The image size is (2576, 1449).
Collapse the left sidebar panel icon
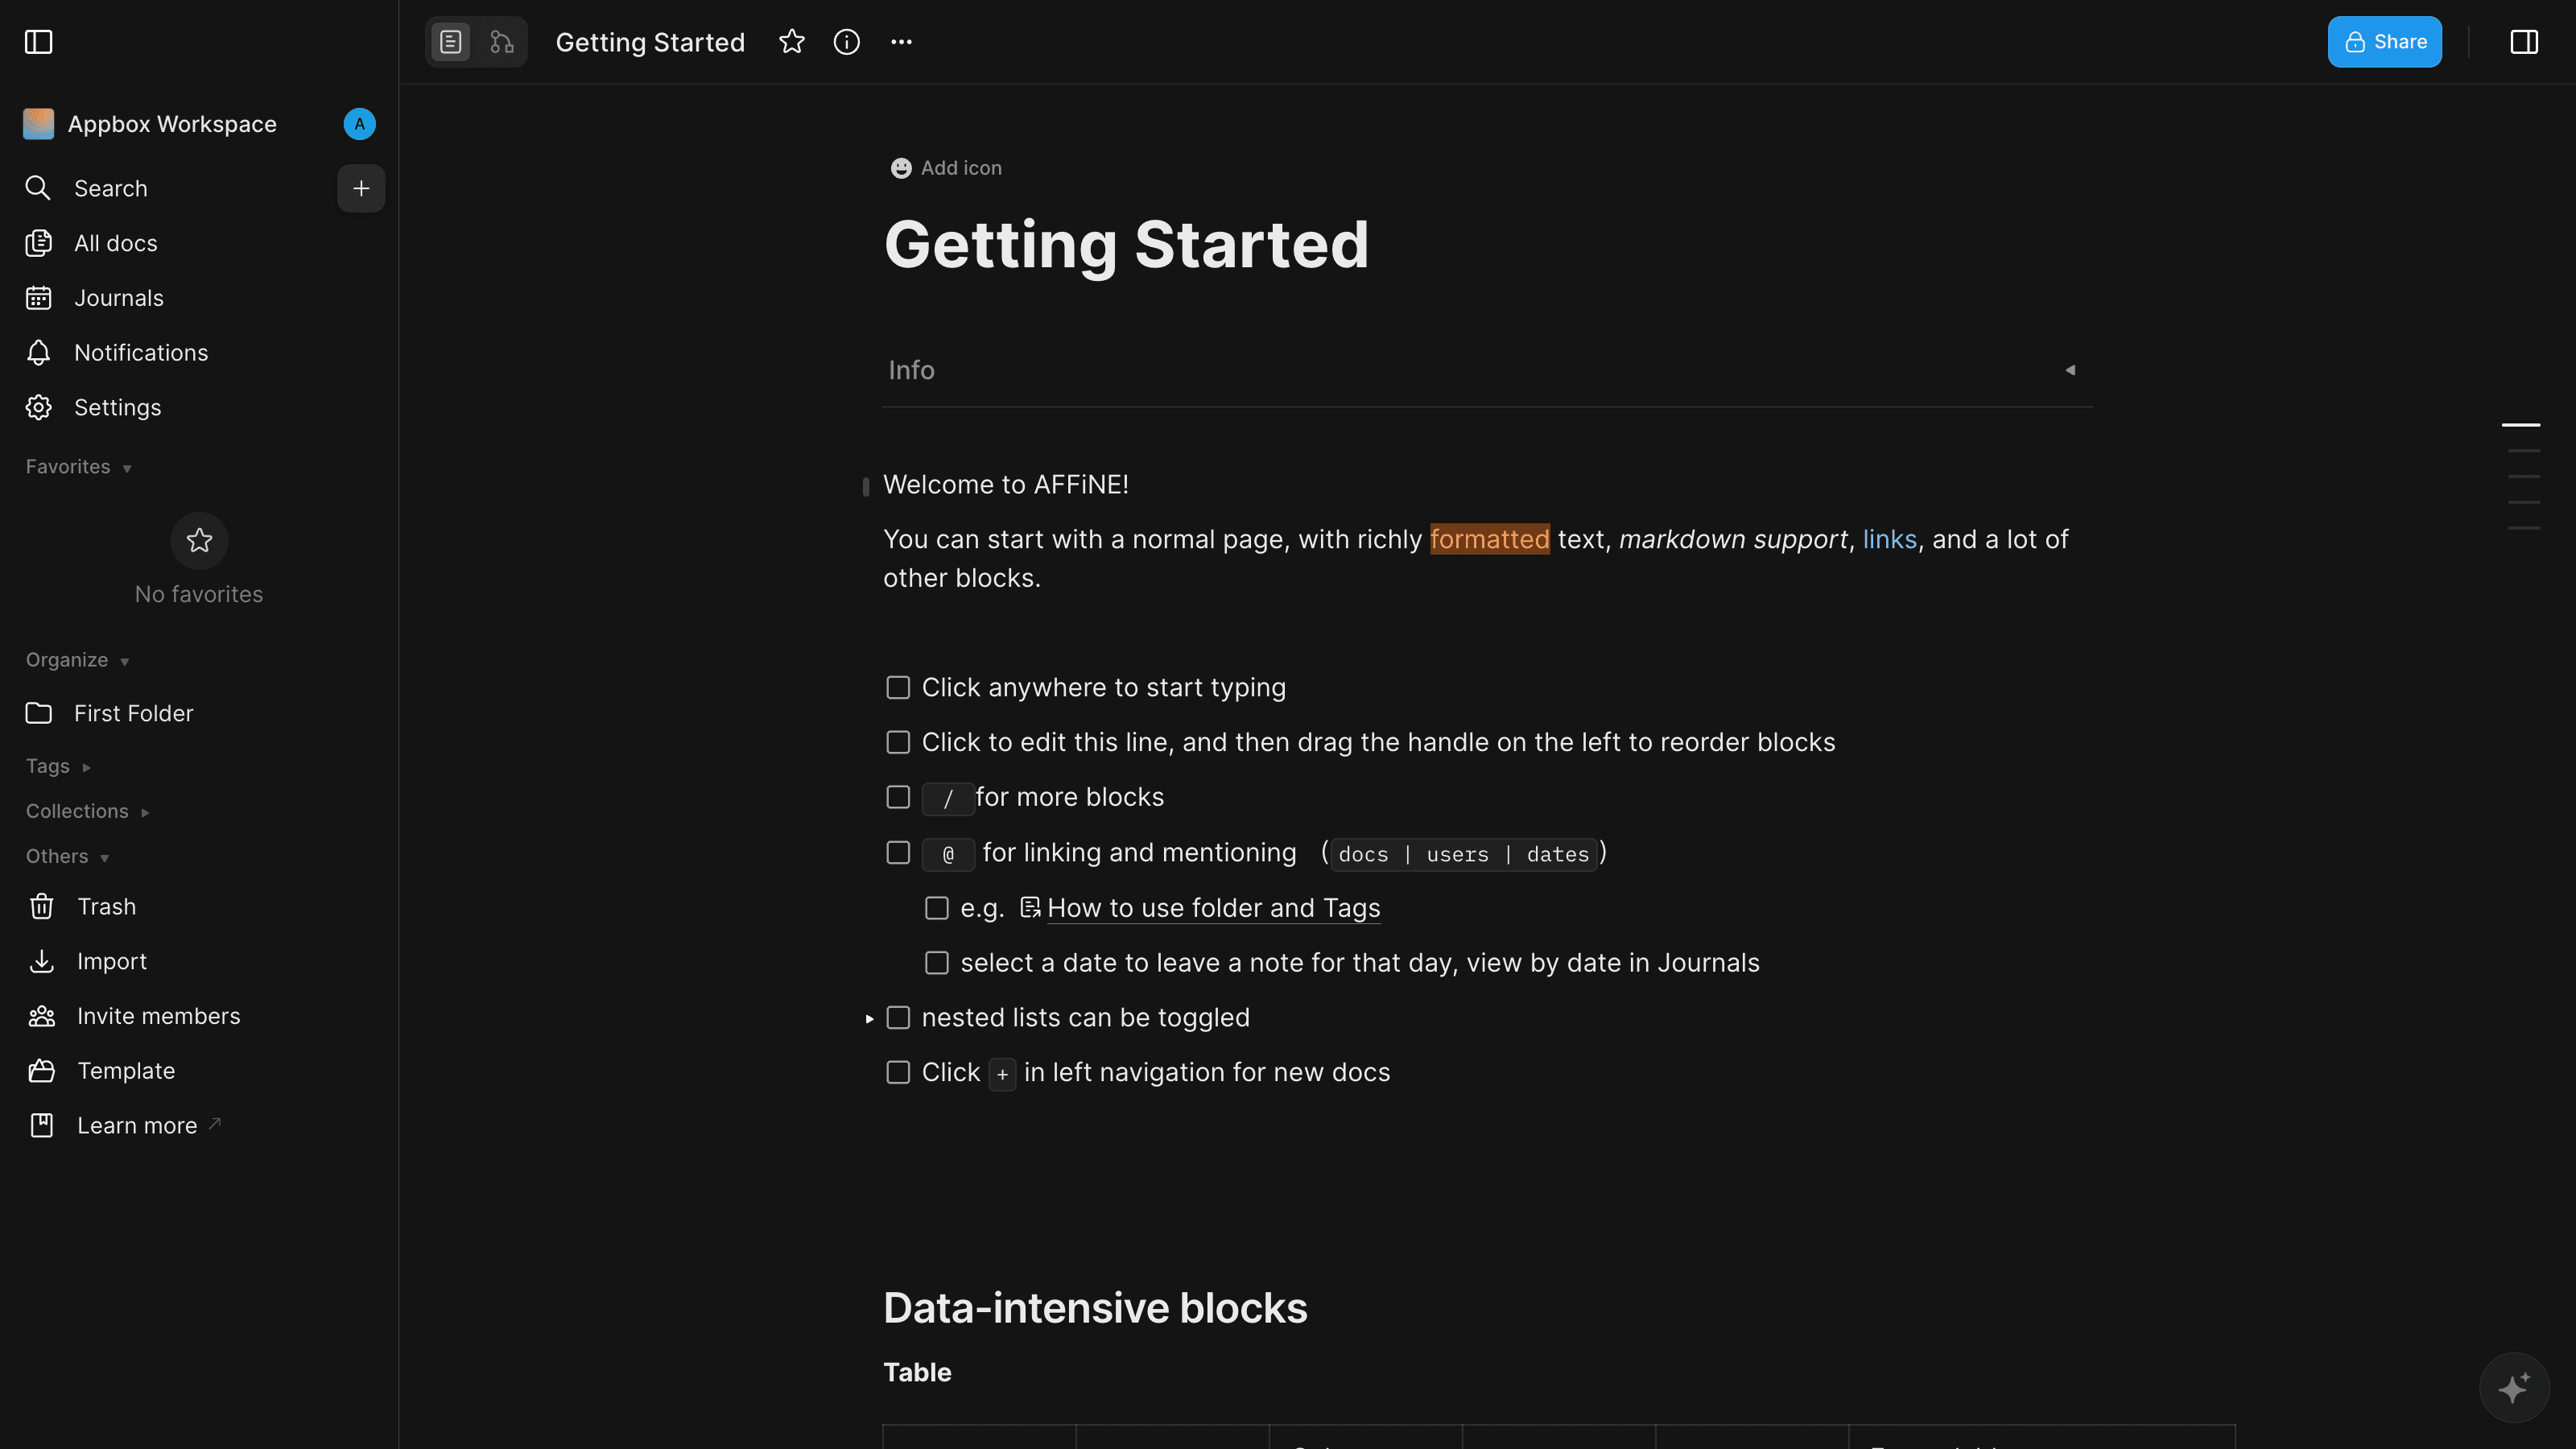38,42
